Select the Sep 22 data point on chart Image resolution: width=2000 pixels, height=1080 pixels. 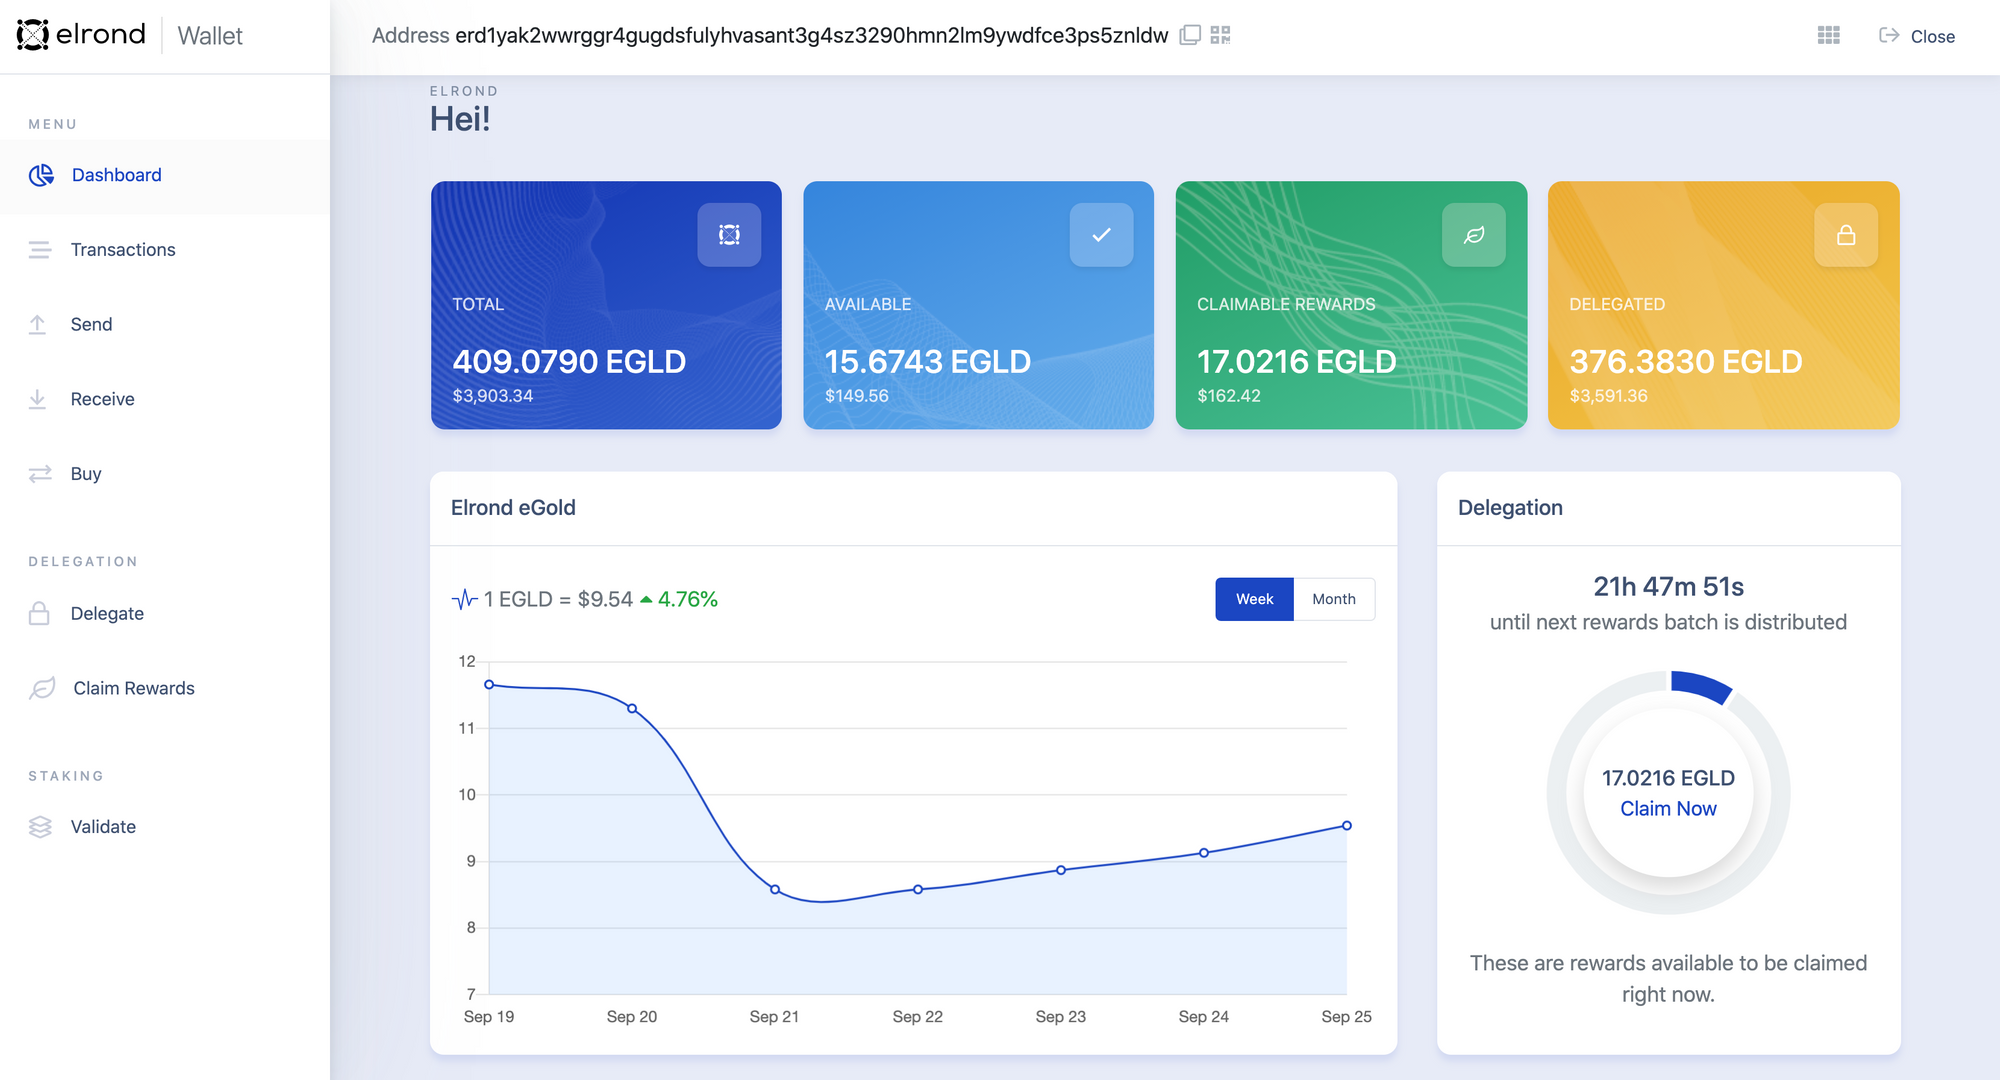click(918, 889)
